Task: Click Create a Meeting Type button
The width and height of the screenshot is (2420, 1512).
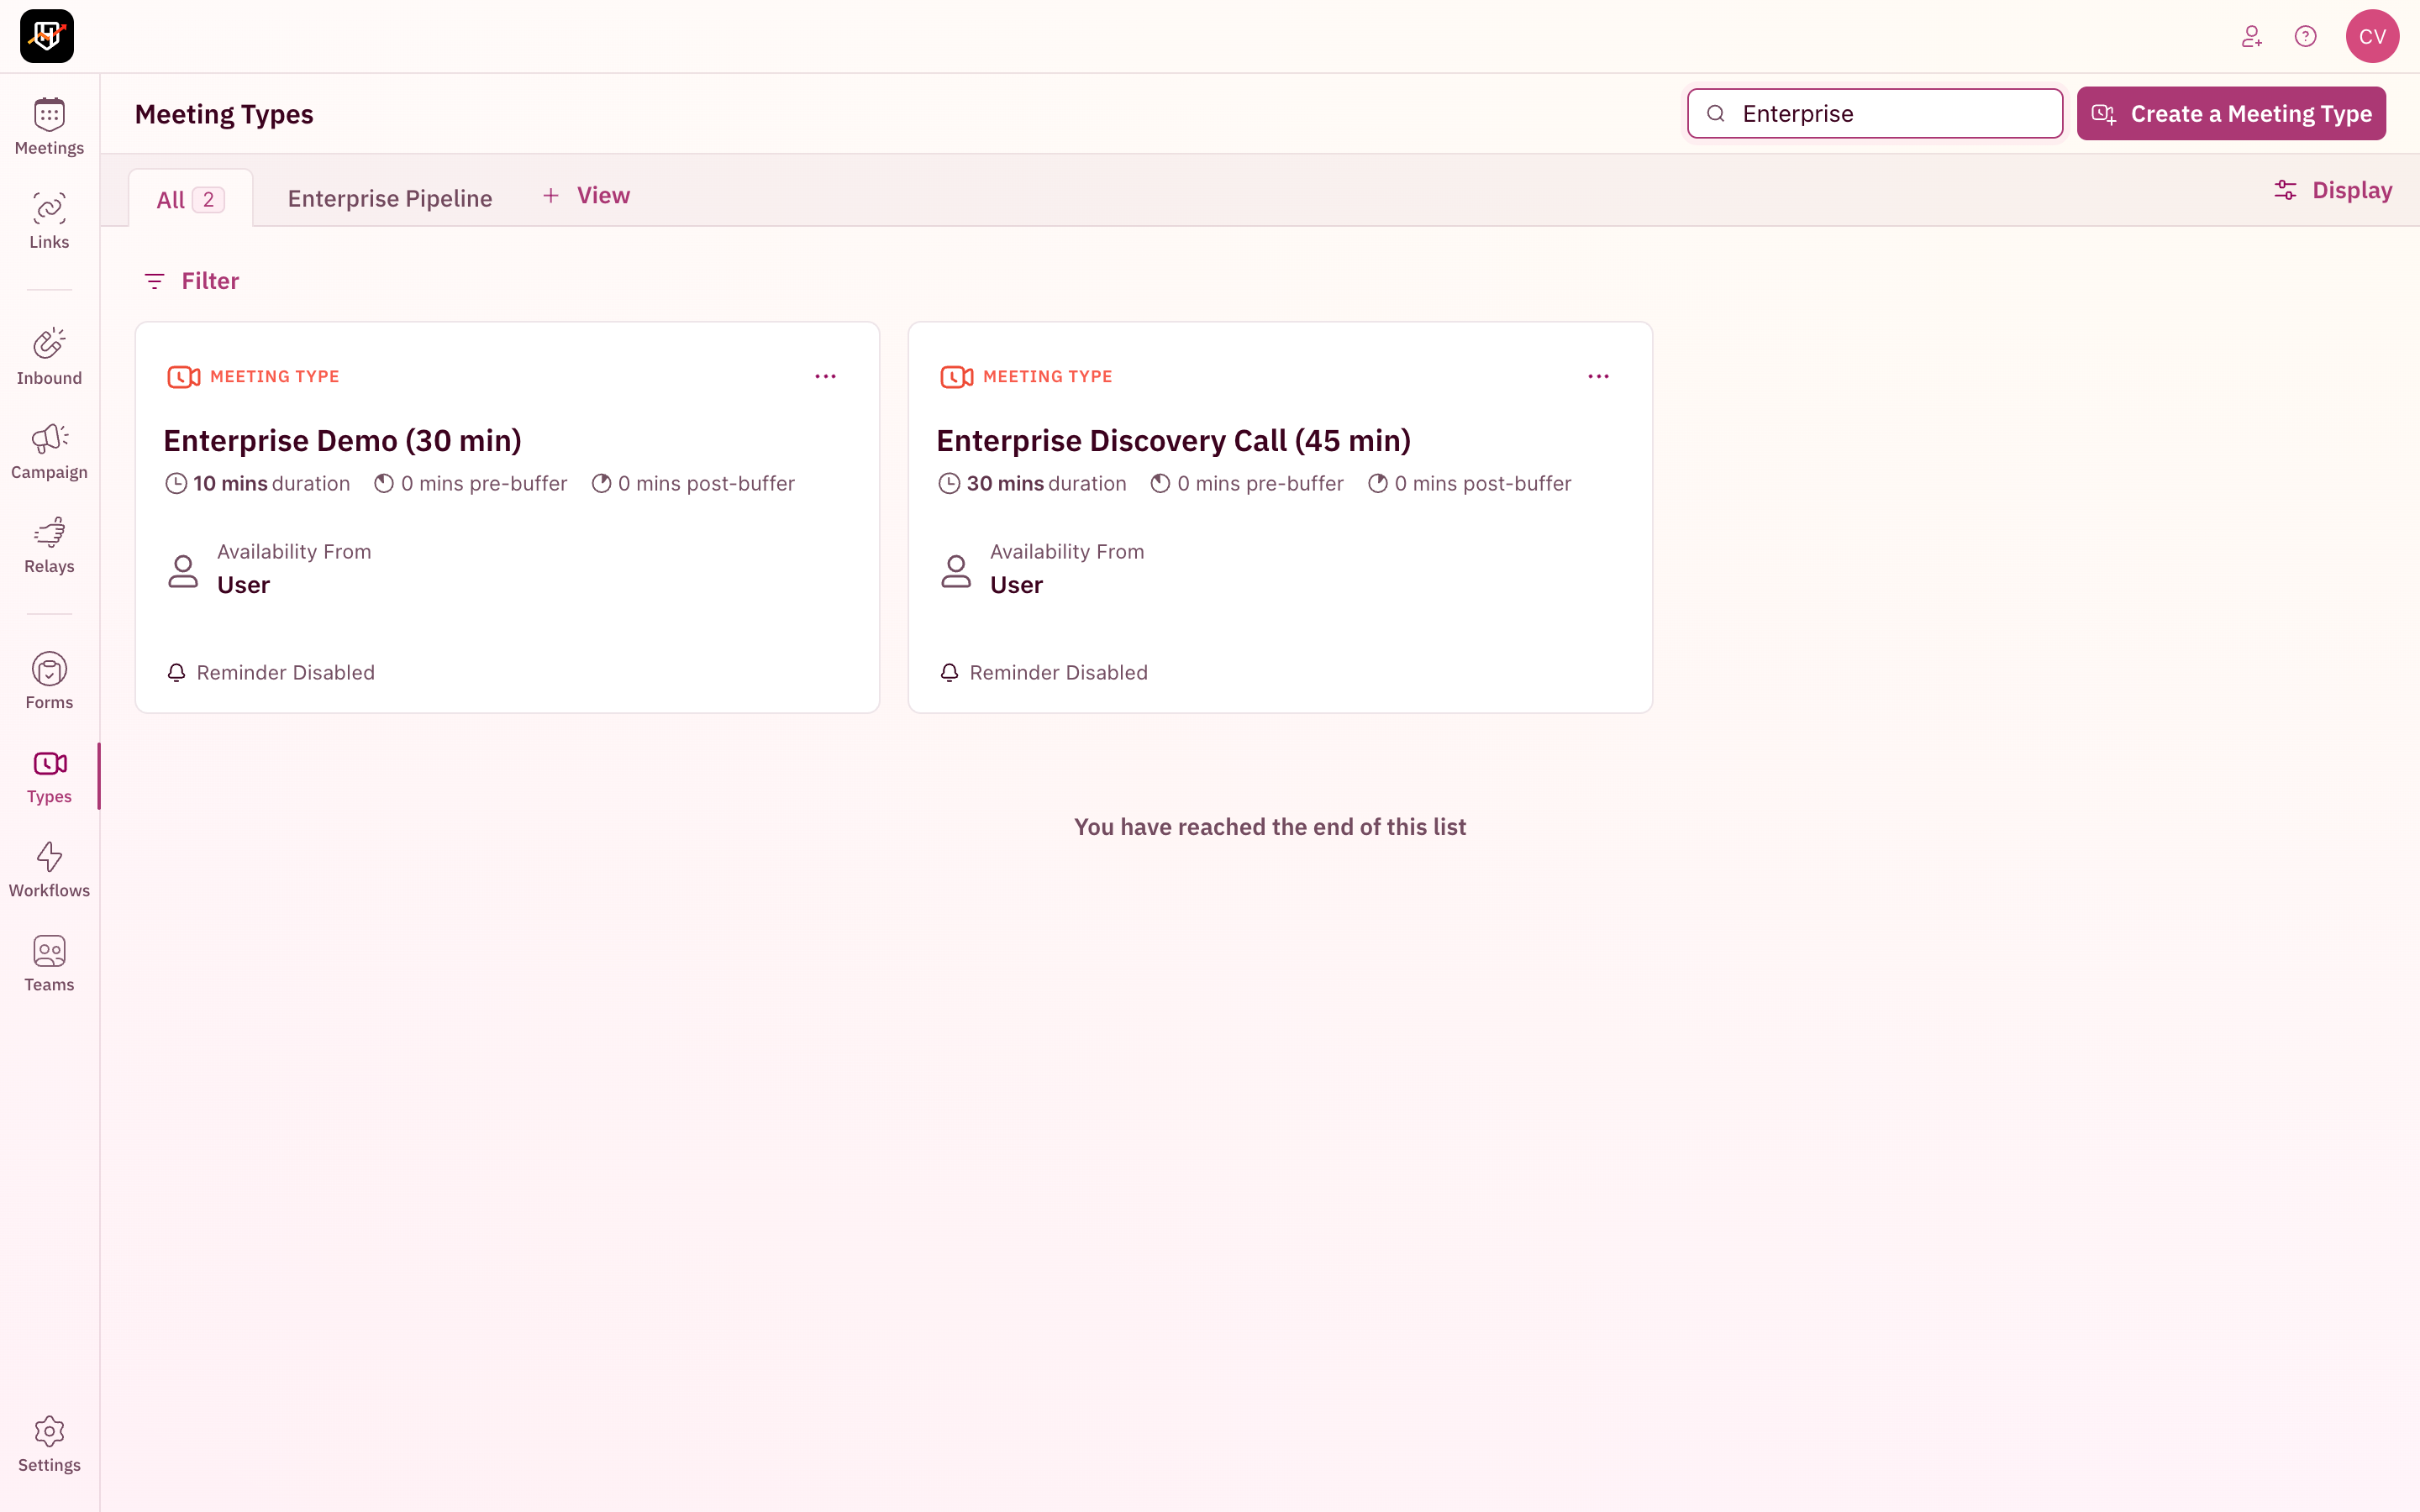Action: coord(2230,114)
